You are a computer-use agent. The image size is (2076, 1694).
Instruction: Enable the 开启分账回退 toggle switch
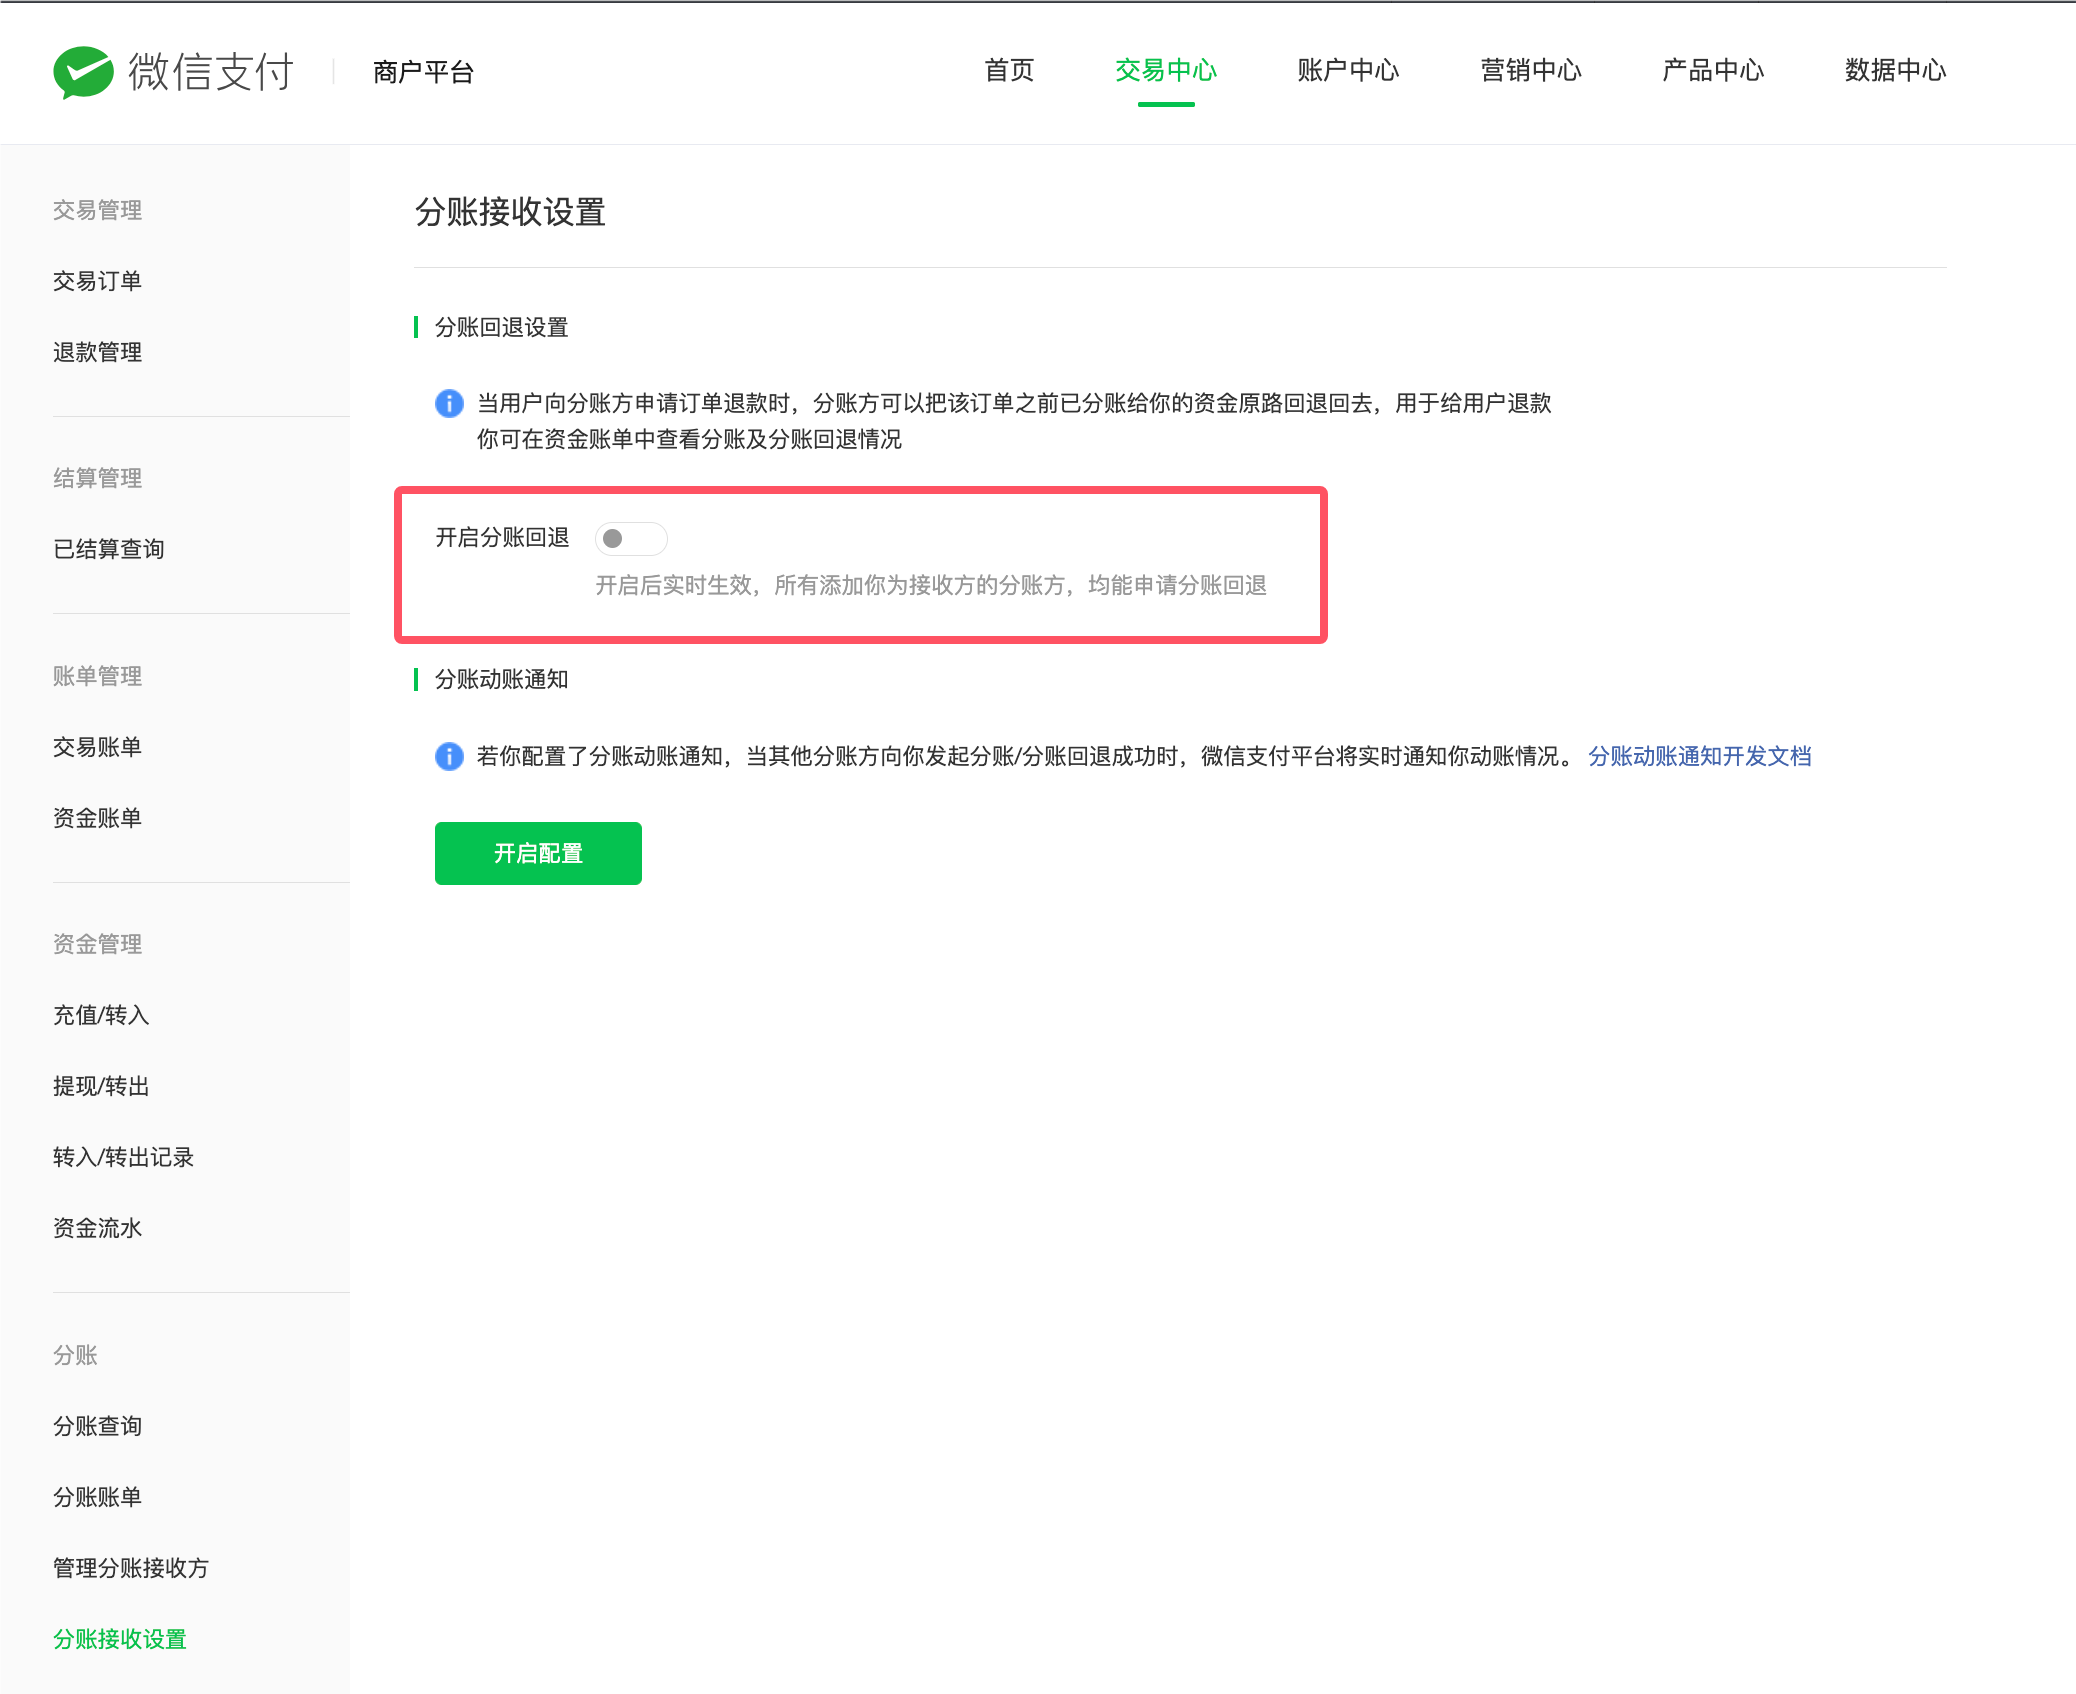pos(630,539)
